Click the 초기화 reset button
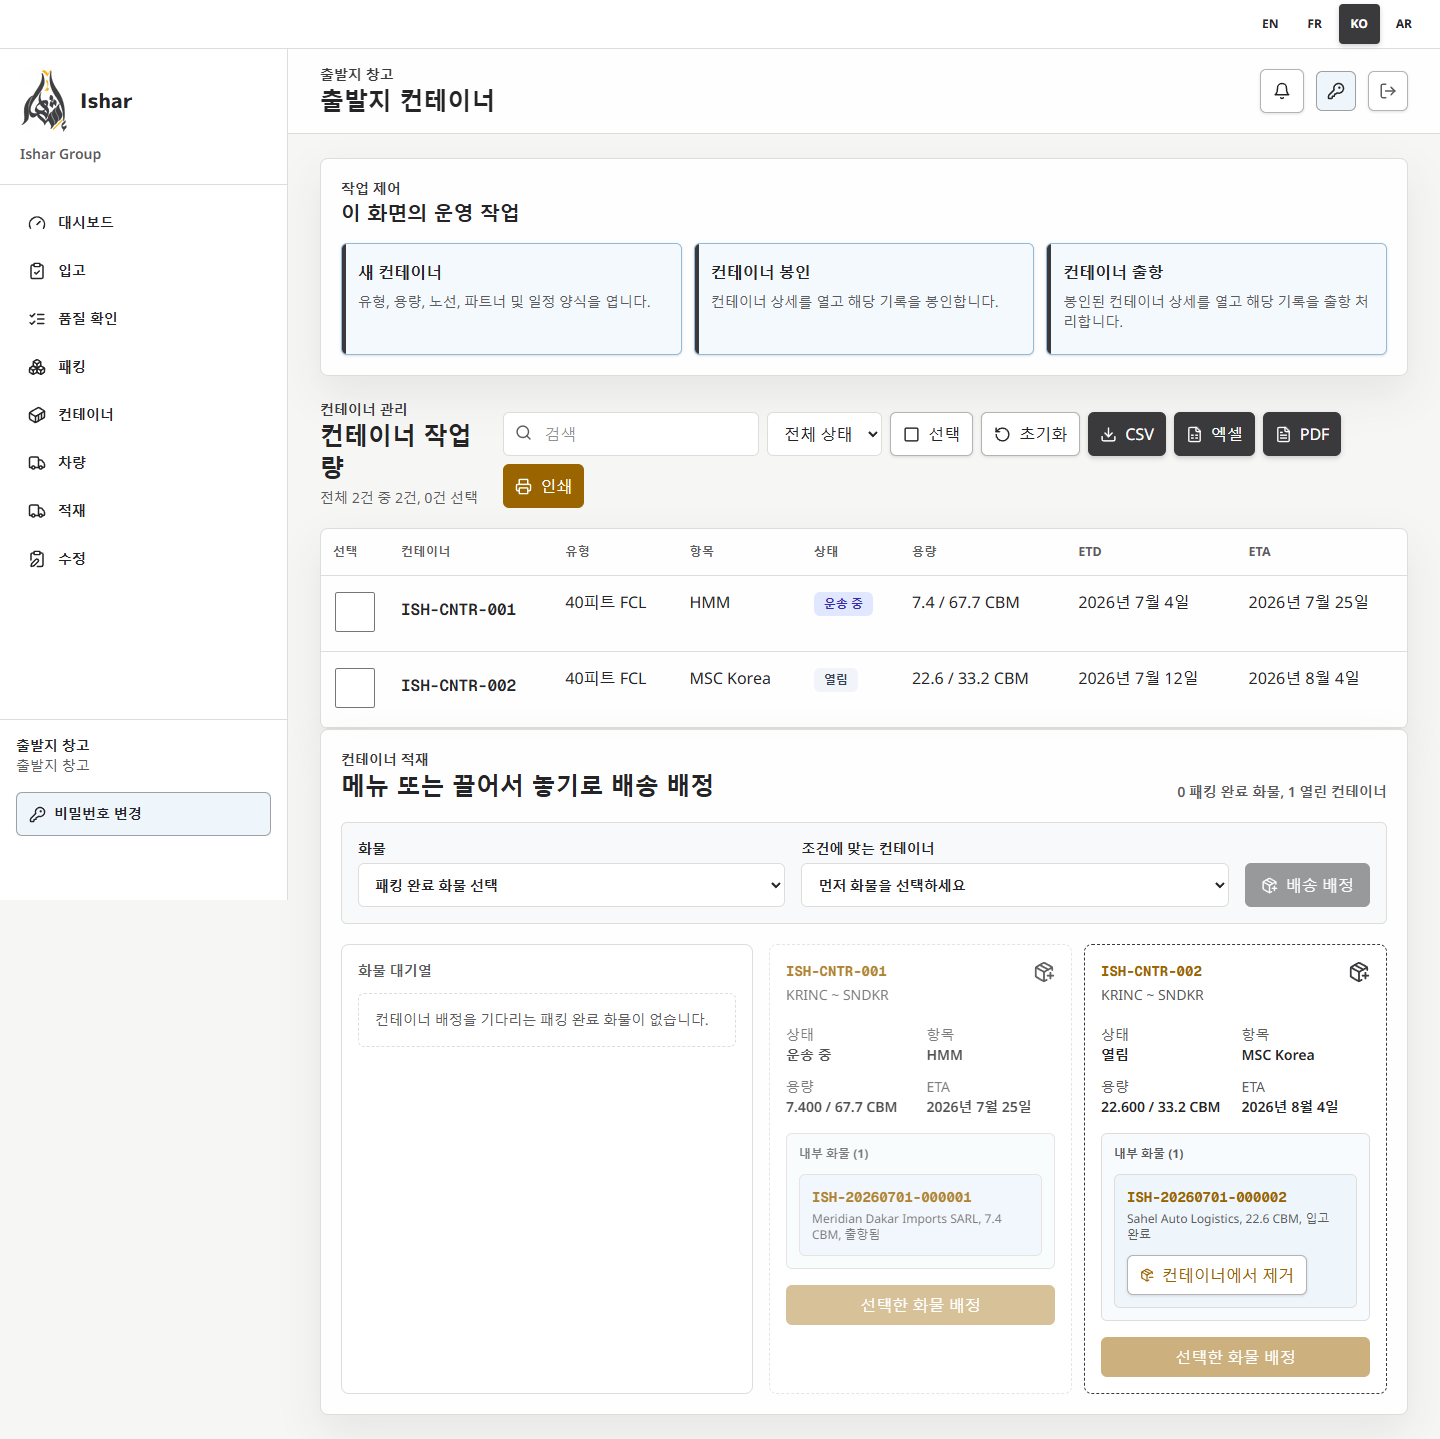Image resolution: width=1440 pixels, height=1439 pixels. [1030, 434]
